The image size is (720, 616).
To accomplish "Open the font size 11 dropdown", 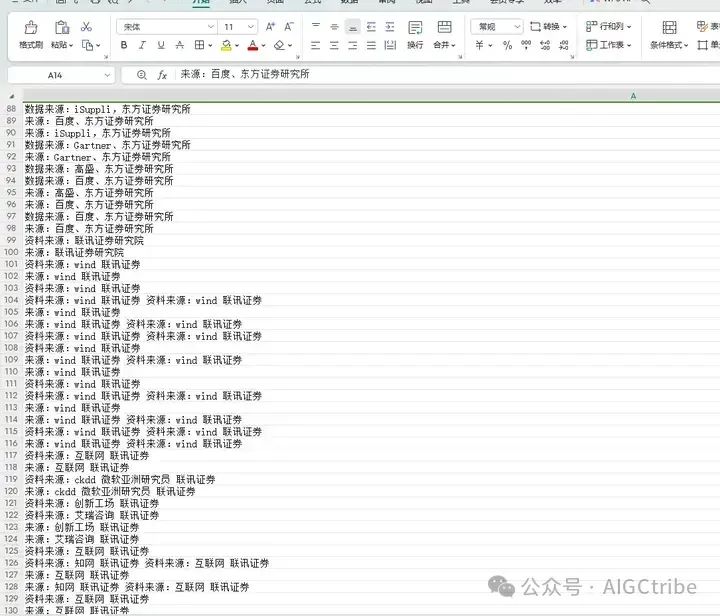I will pos(251,27).
